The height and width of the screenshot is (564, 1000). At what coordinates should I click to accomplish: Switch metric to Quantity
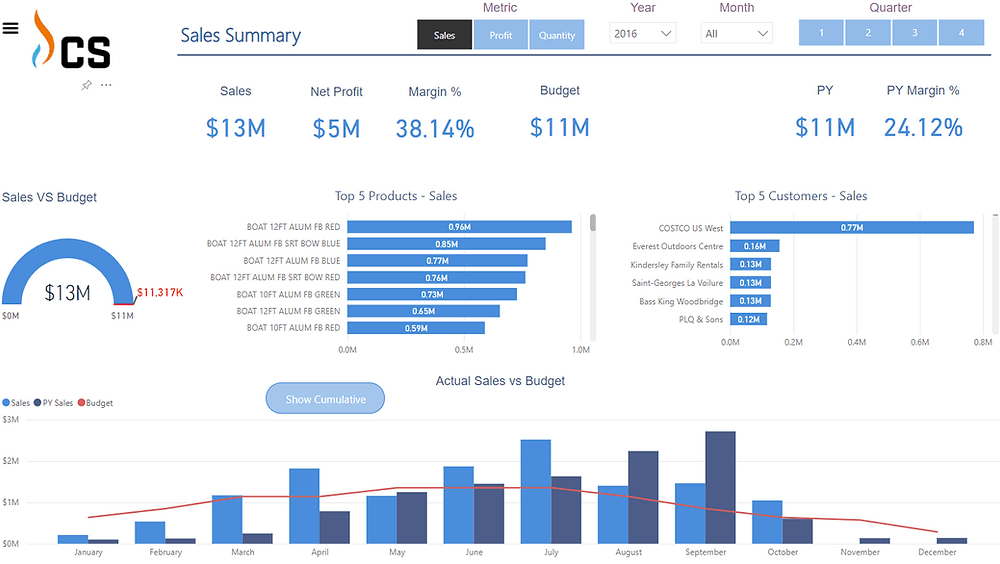coord(557,35)
